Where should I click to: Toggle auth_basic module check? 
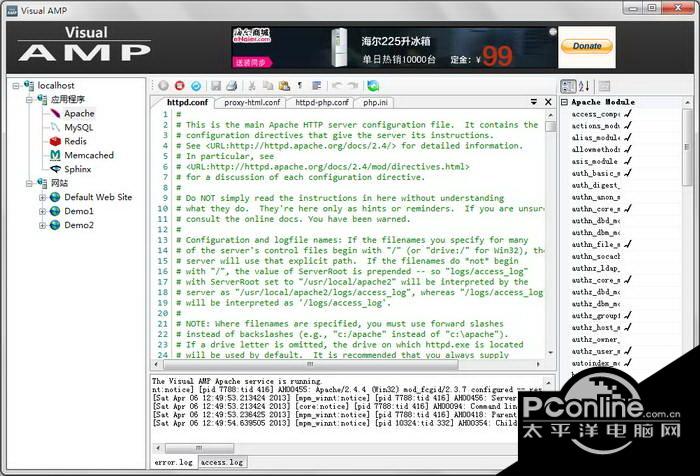628,173
